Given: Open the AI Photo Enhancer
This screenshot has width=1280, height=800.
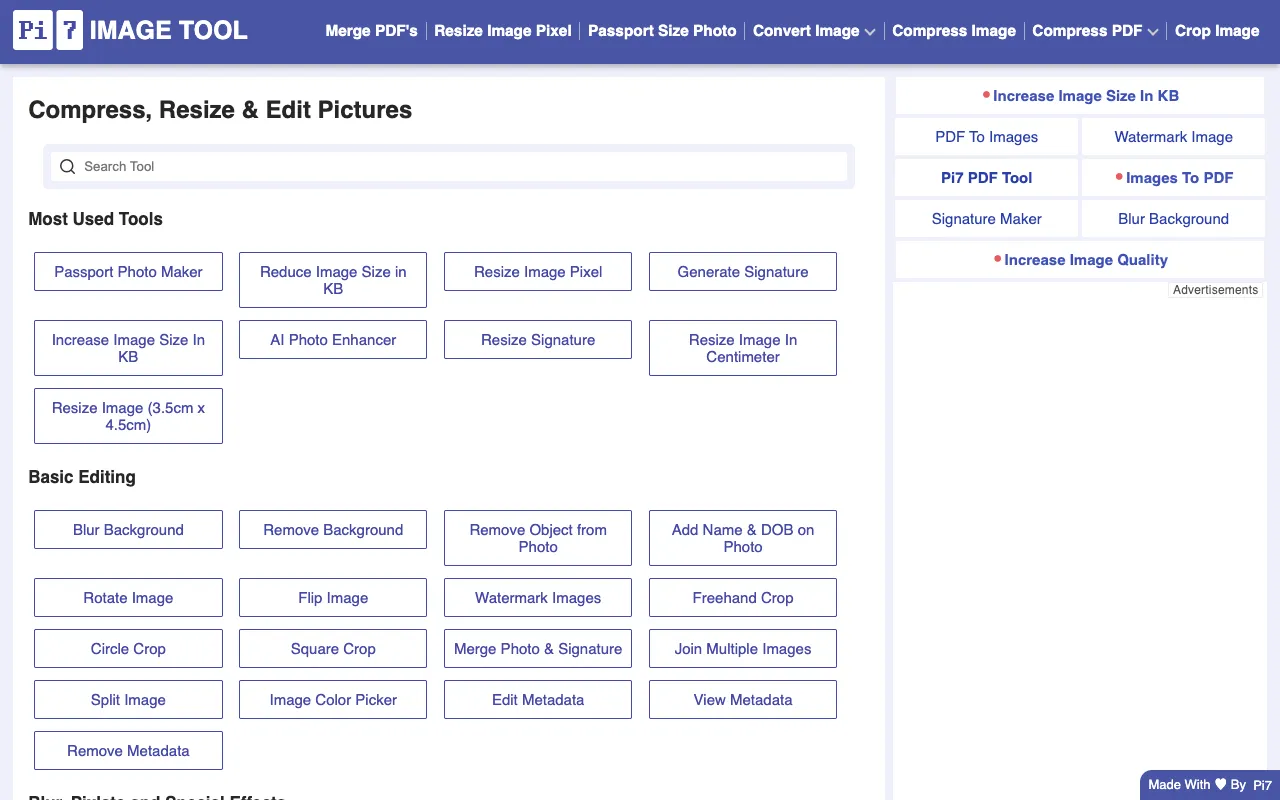Looking at the screenshot, I should click(x=332, y=339).
